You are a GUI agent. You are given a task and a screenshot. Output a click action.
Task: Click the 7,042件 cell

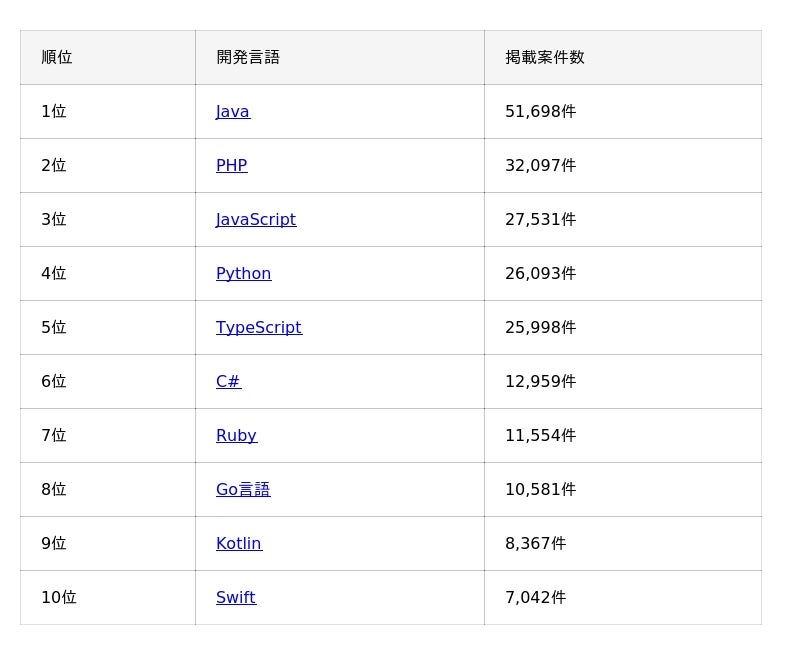[535, 598]
